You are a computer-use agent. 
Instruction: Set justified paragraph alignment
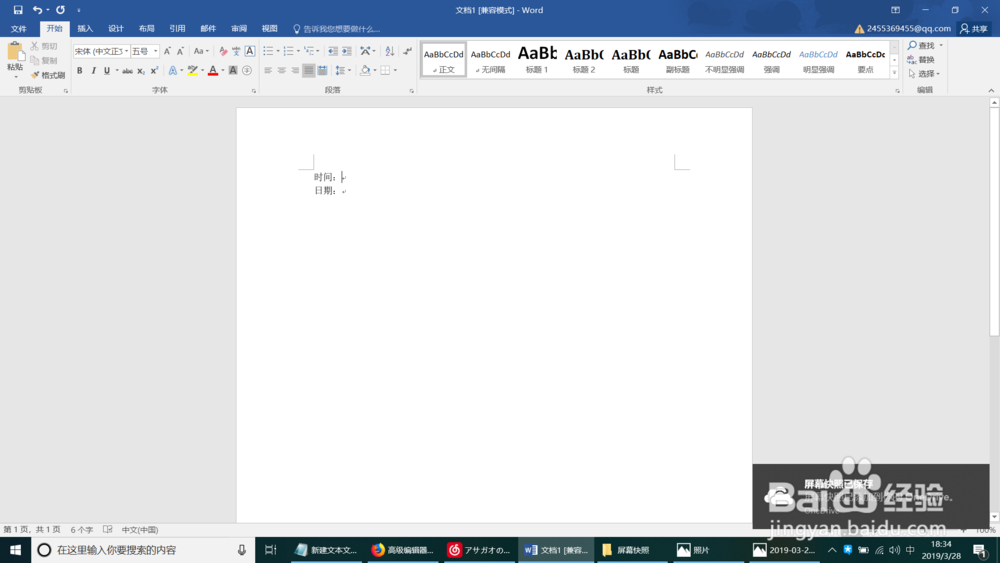pyautogui.click(x=309, y=70)
